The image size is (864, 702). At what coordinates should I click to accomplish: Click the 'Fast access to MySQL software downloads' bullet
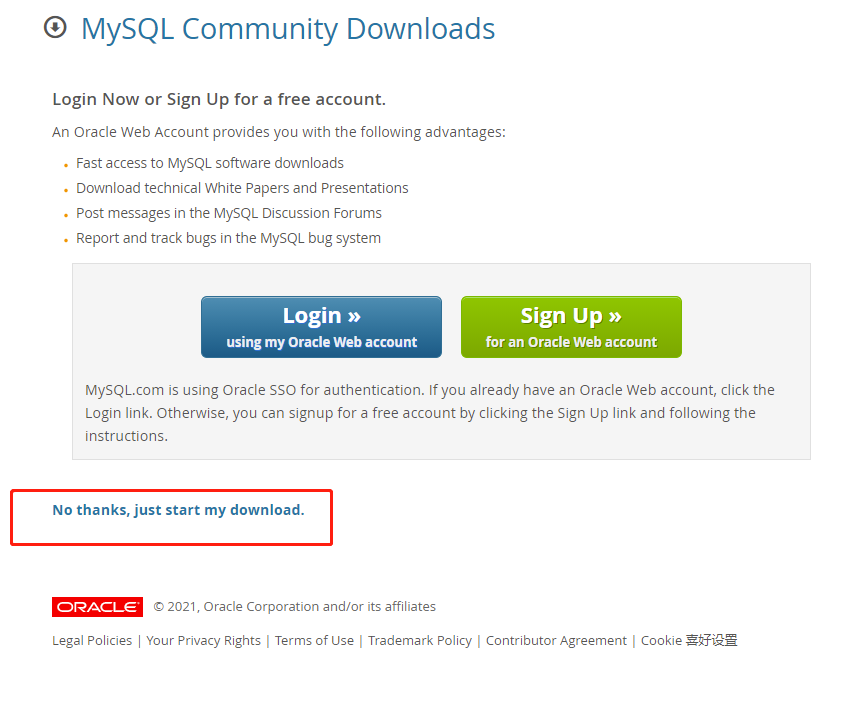(x=210, y=163)
